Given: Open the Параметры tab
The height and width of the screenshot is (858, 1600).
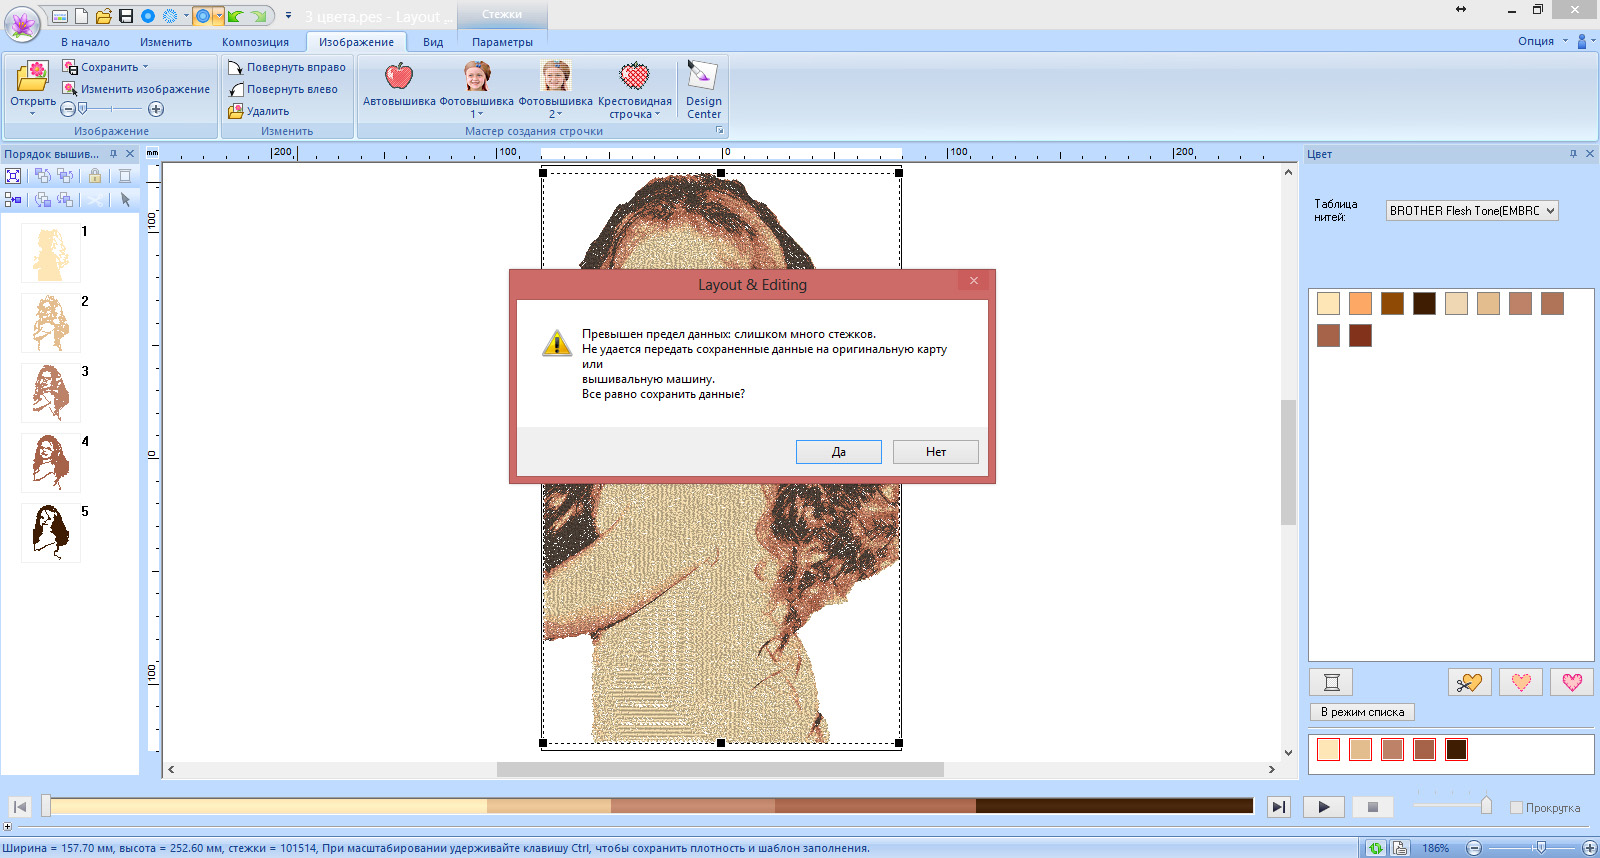Looking at the screenshot, I should (x=502, y=42).
